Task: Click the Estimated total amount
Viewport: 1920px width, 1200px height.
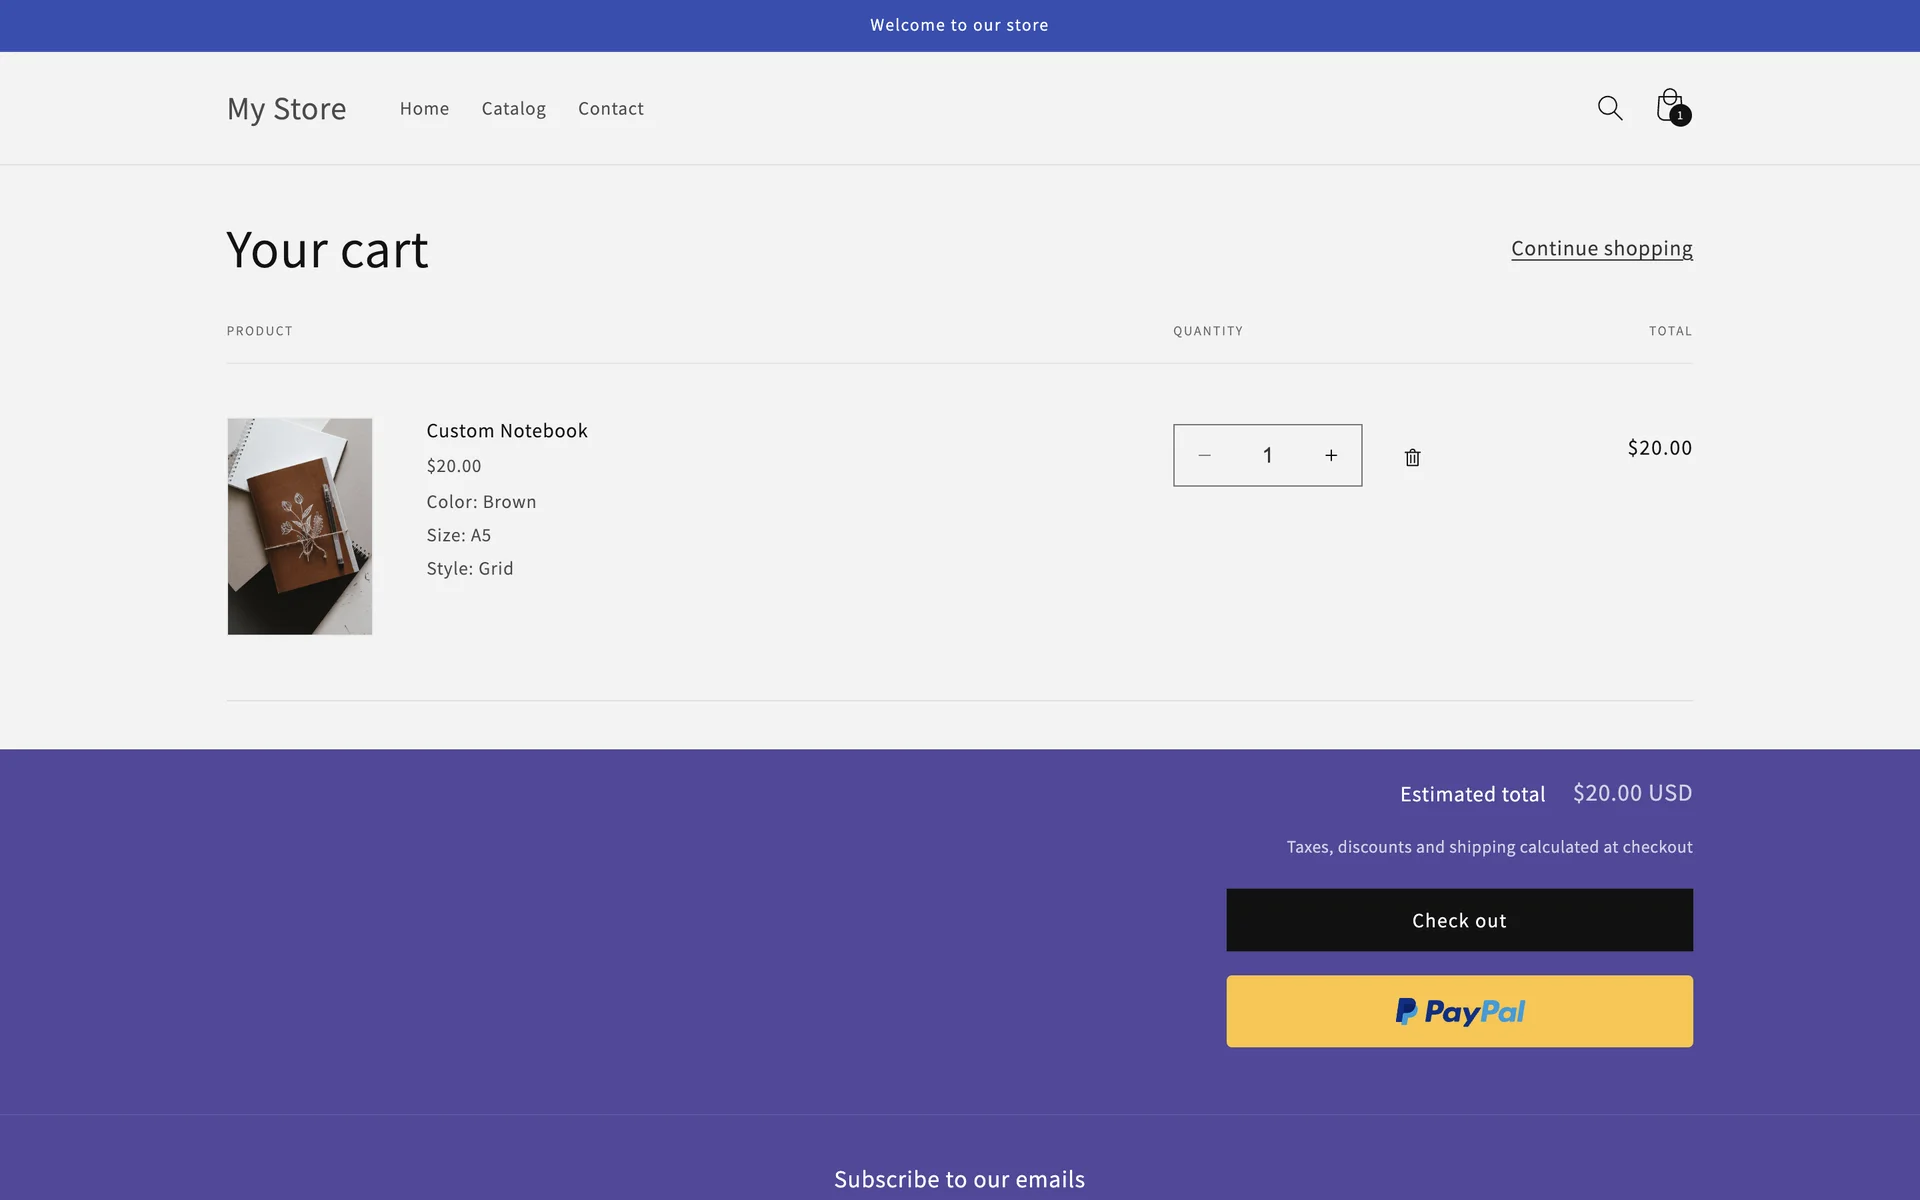Action: click(x=1632, y=793)
